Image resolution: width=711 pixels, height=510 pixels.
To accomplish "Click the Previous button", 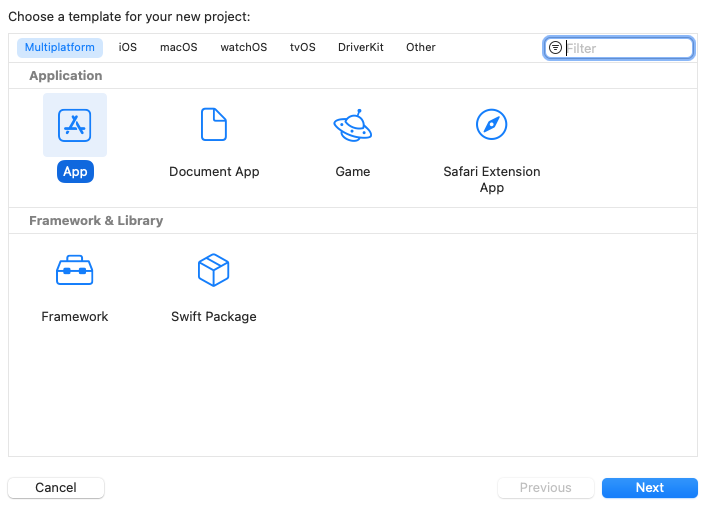I will coord(546,488).
